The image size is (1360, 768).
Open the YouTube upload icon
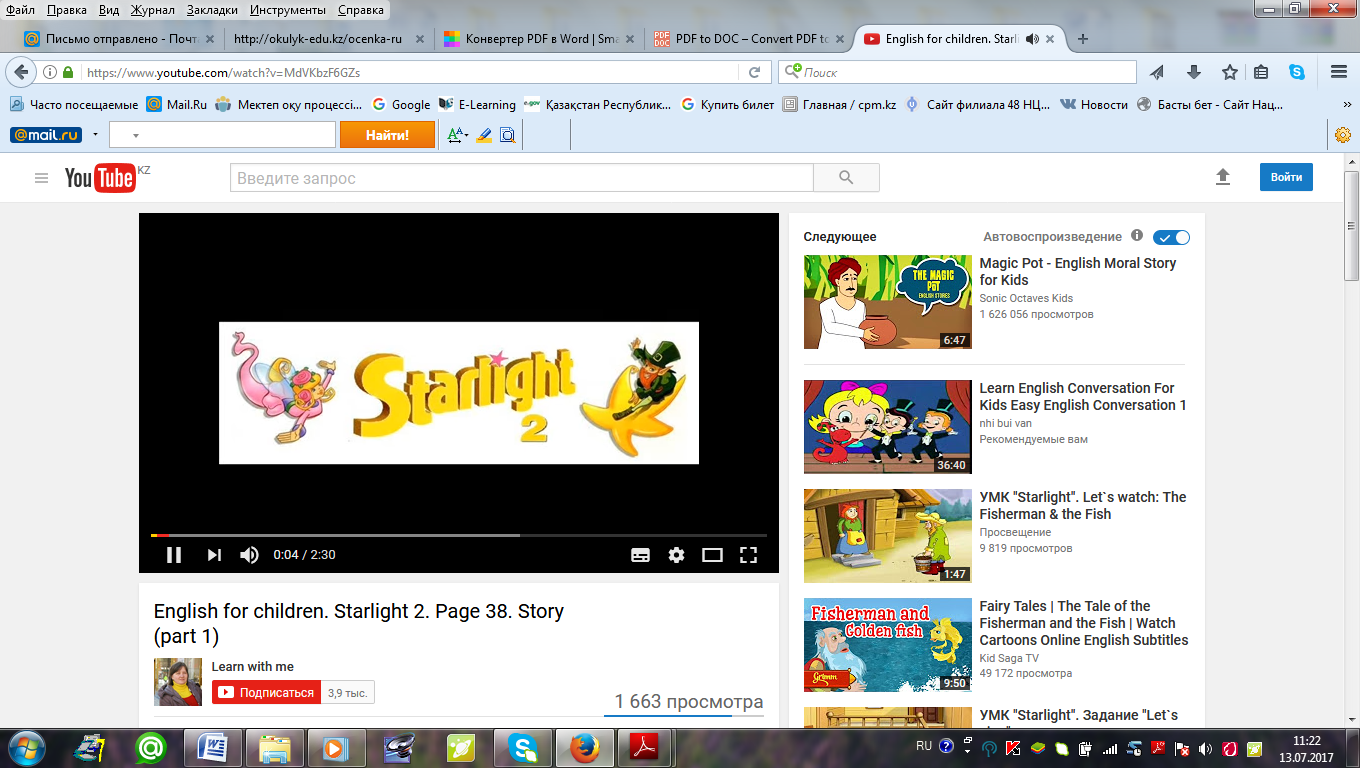[x=1222, y=177]
